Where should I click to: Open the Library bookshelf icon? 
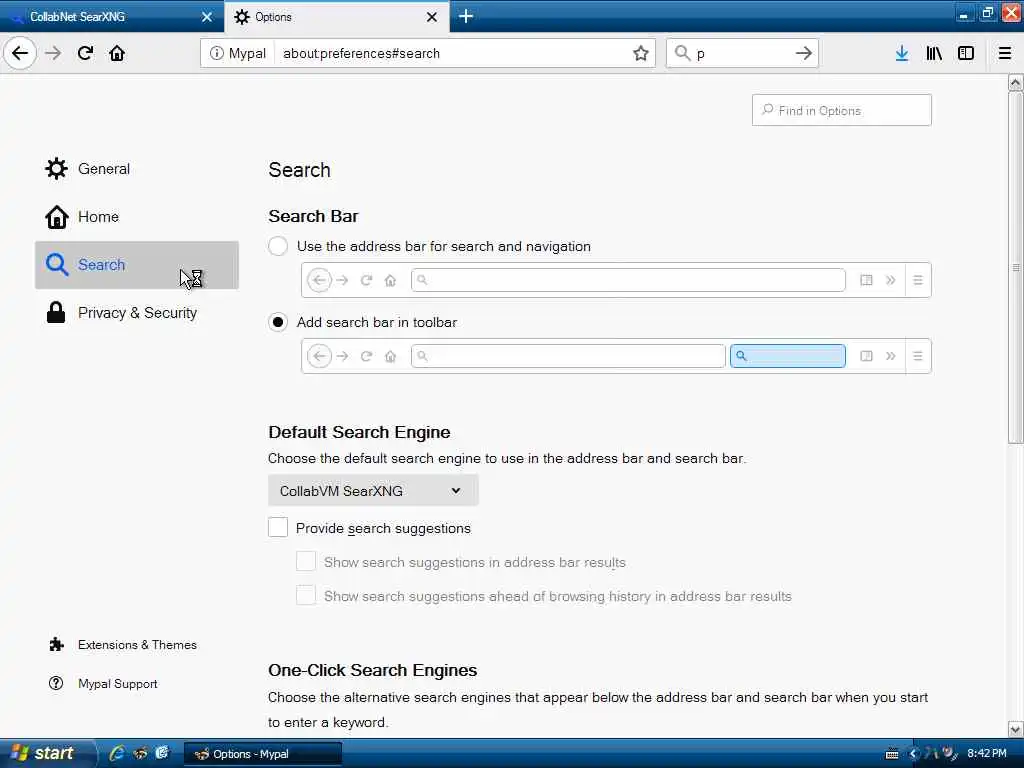tap(934, 53)
